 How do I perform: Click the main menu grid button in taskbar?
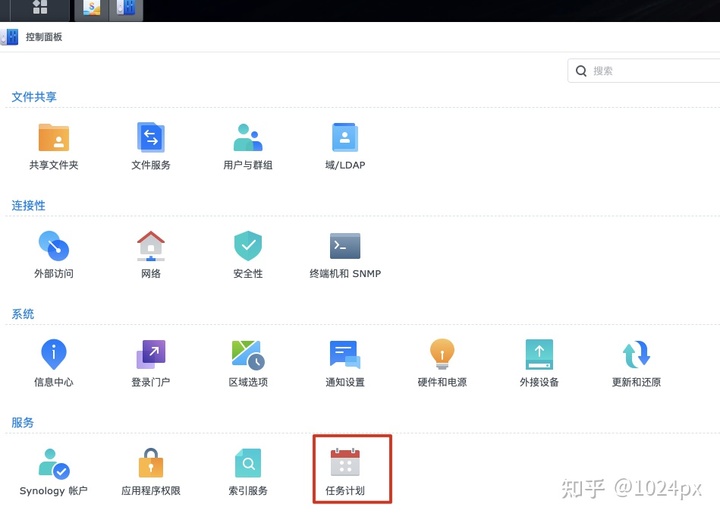(40, 8)
